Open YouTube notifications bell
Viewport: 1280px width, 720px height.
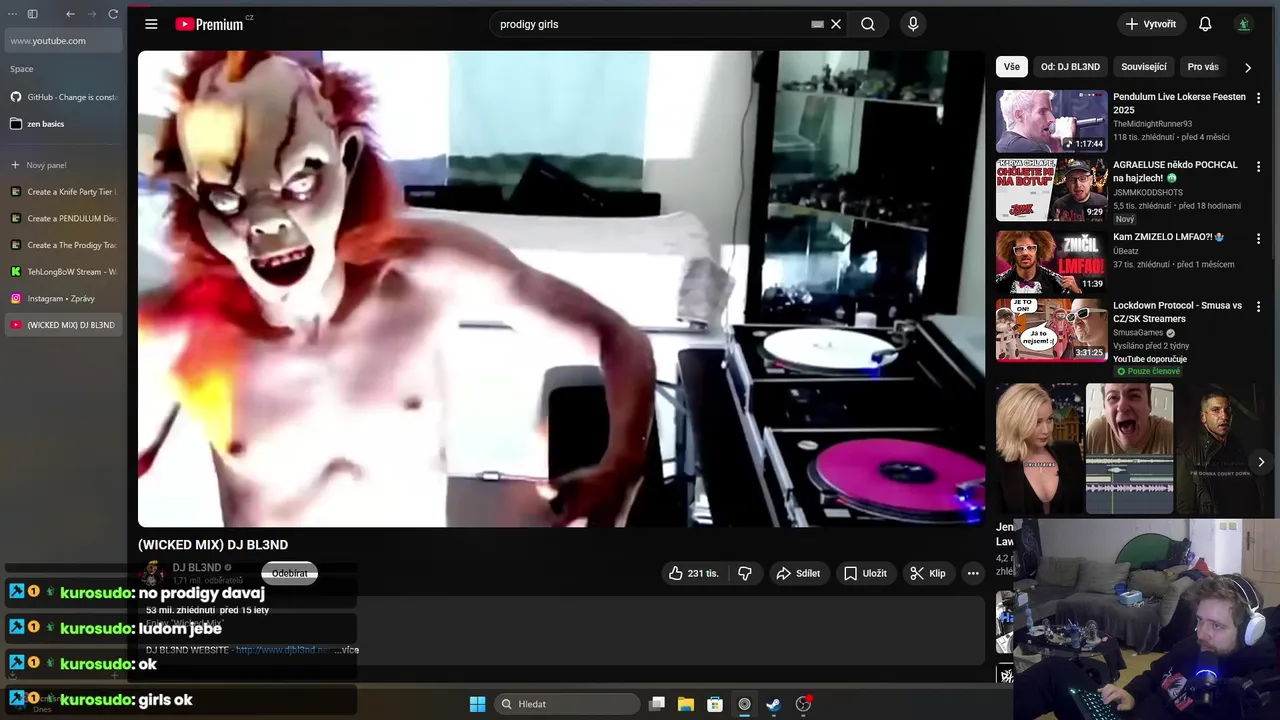coord(1205,24)
